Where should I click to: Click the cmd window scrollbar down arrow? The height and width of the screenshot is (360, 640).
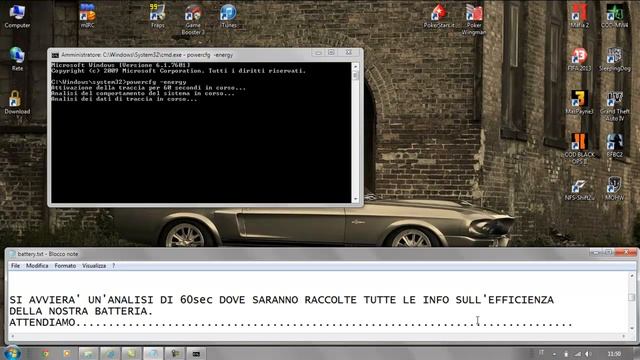pyautogui.click(x=355, y=199)
